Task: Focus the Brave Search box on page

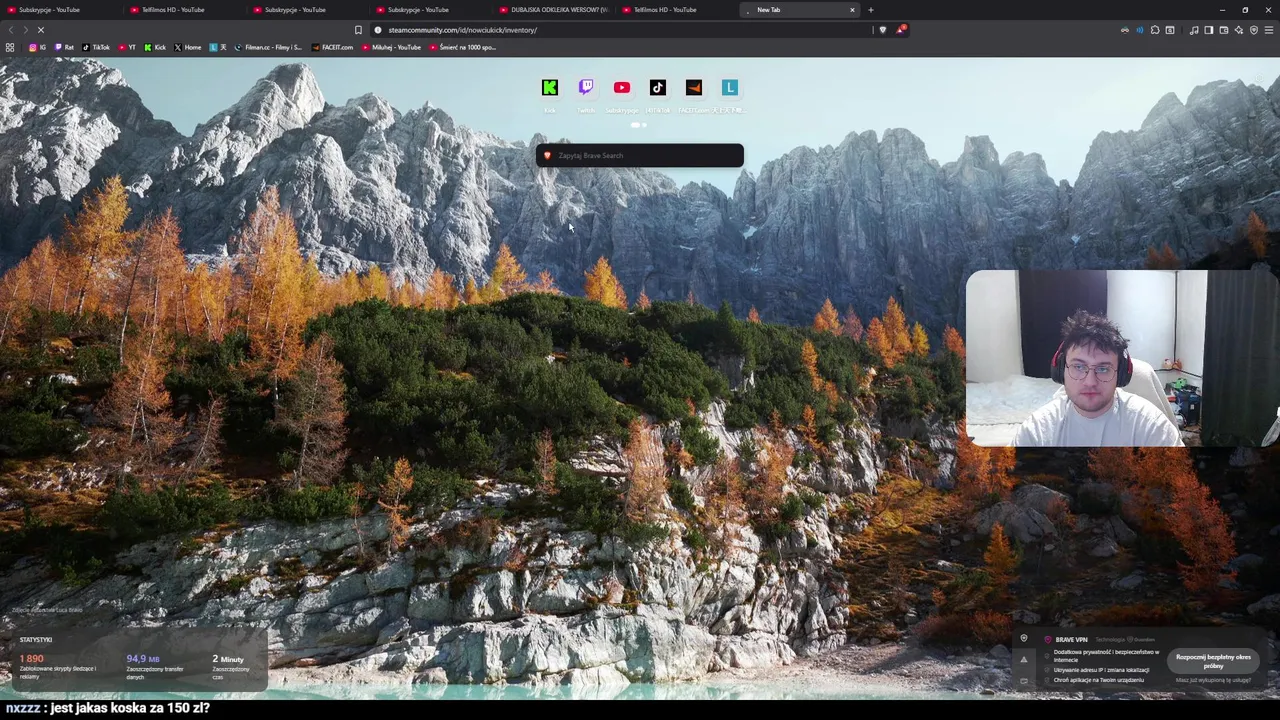Action: [640, 155]
